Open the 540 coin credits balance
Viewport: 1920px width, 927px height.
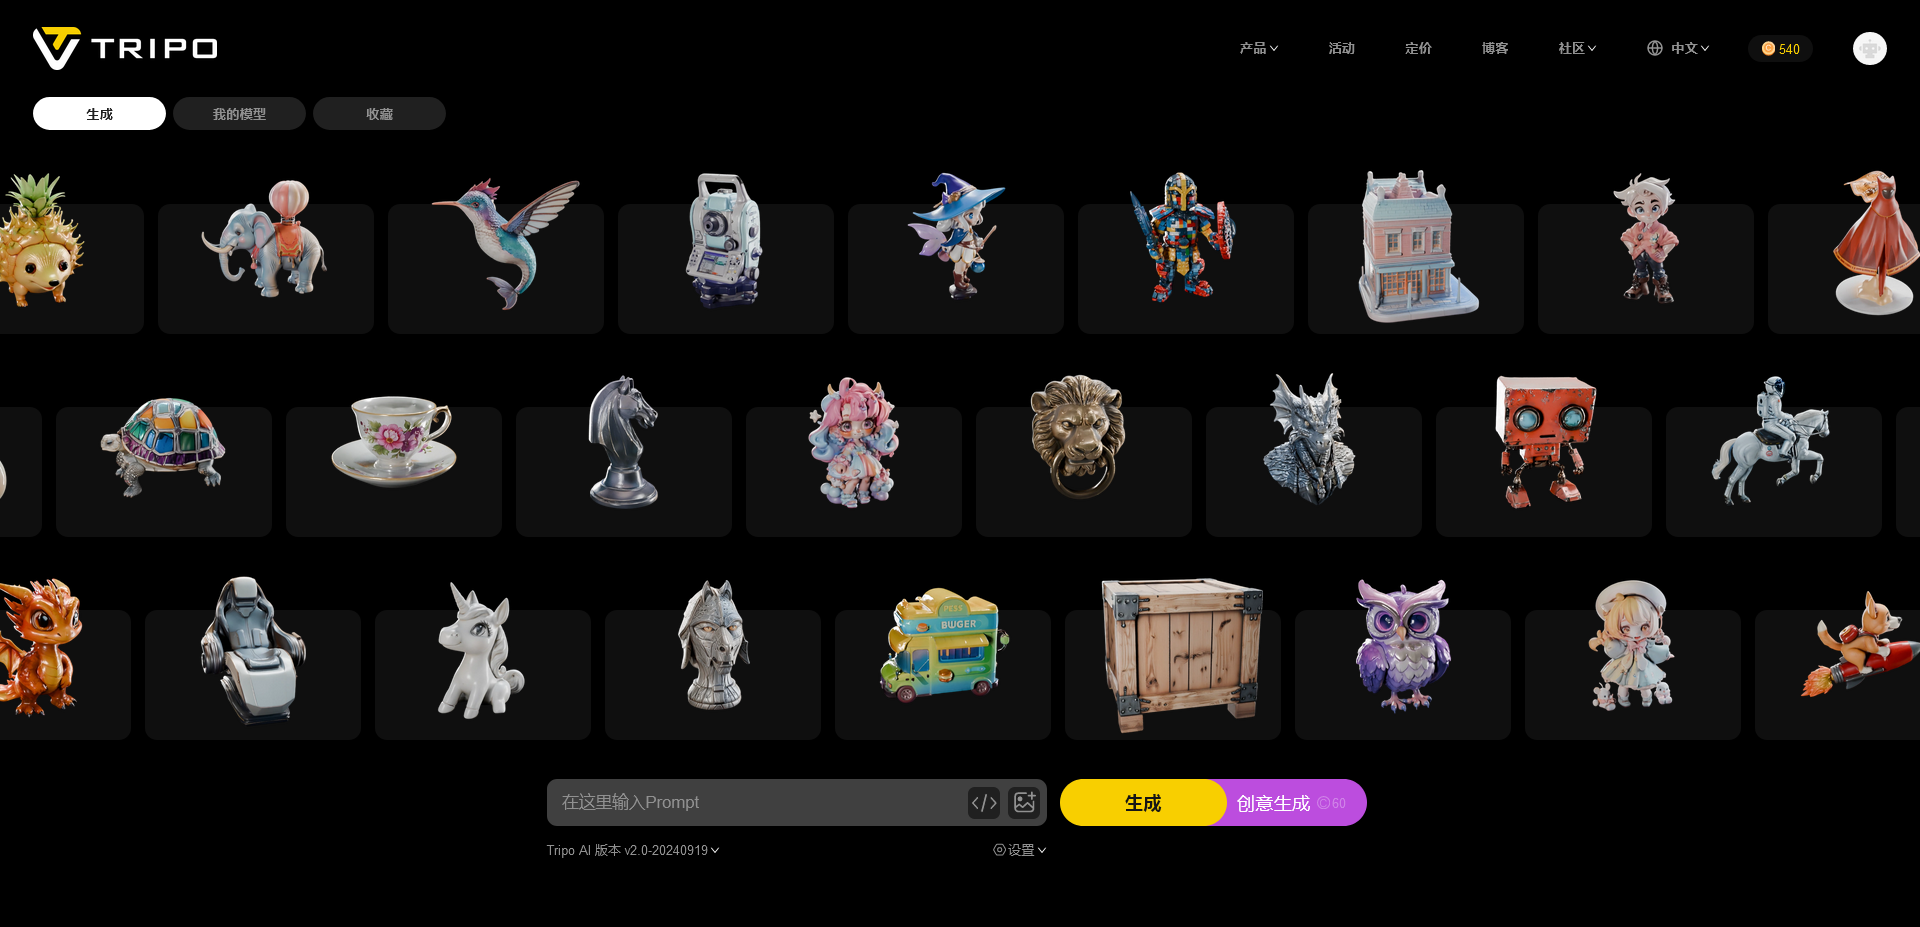point(1780,48)
